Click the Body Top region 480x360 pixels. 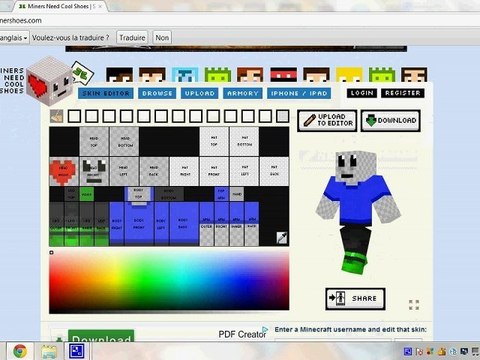[139, 194]
